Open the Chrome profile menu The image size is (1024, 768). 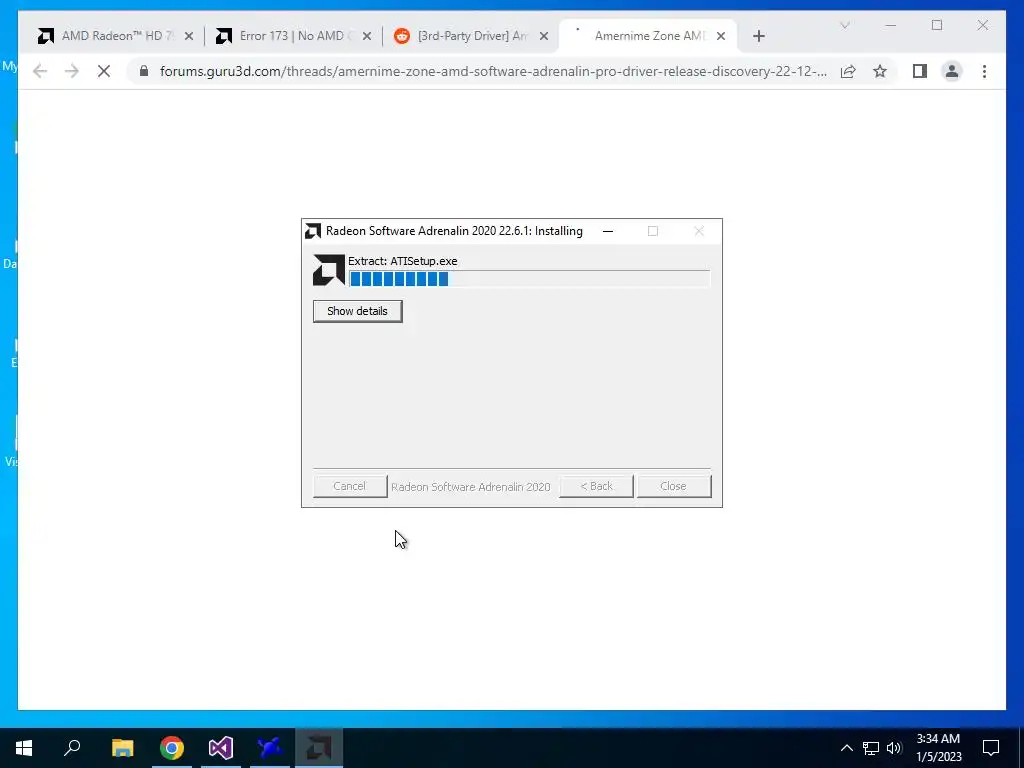(952, 71)
